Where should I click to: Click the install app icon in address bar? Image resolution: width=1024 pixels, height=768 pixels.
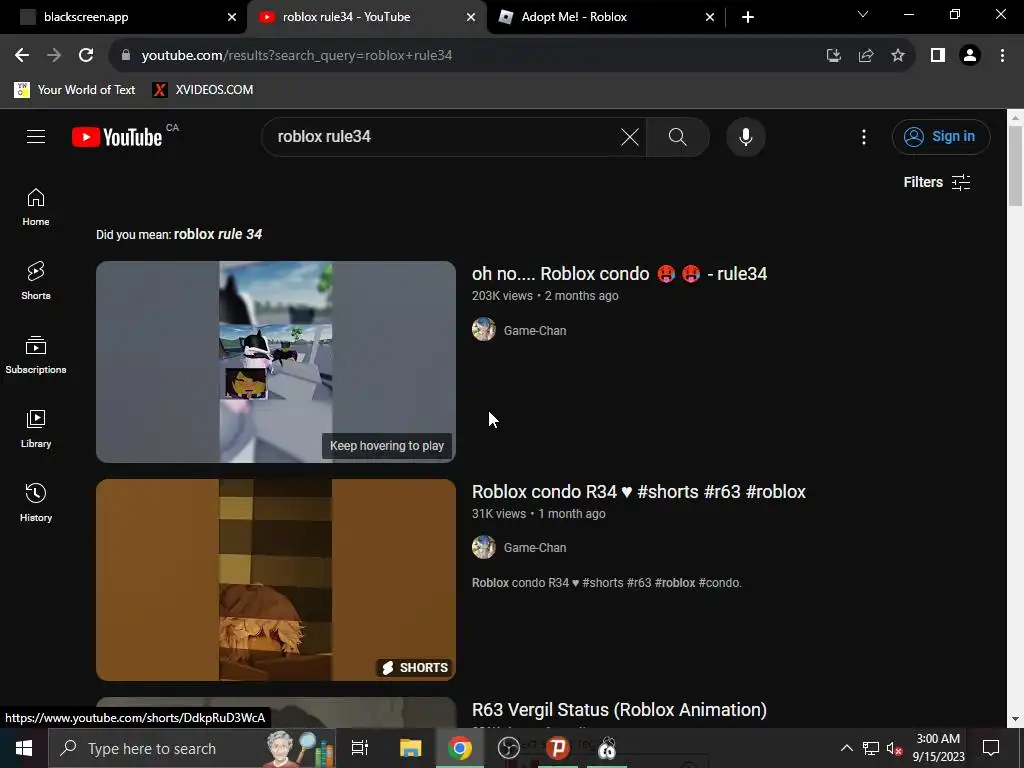coord(833,56)
